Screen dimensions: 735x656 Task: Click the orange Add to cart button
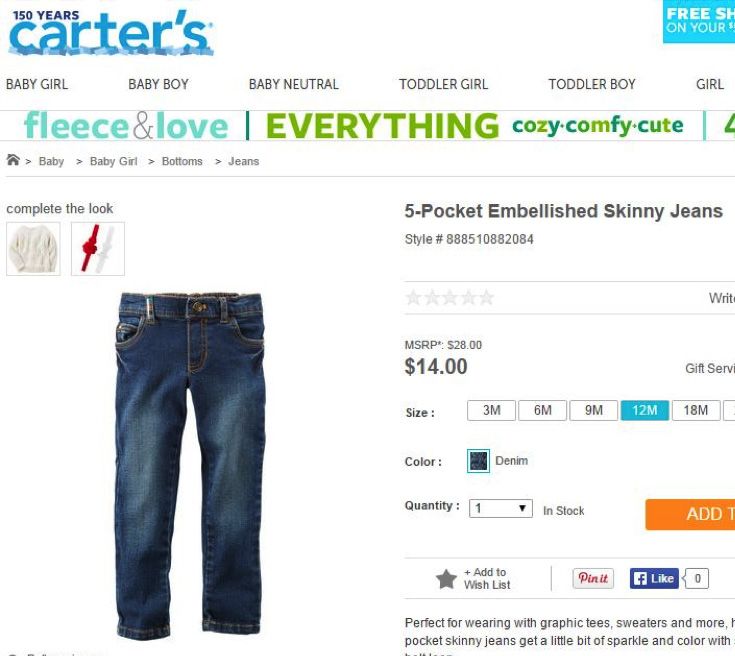690,514
